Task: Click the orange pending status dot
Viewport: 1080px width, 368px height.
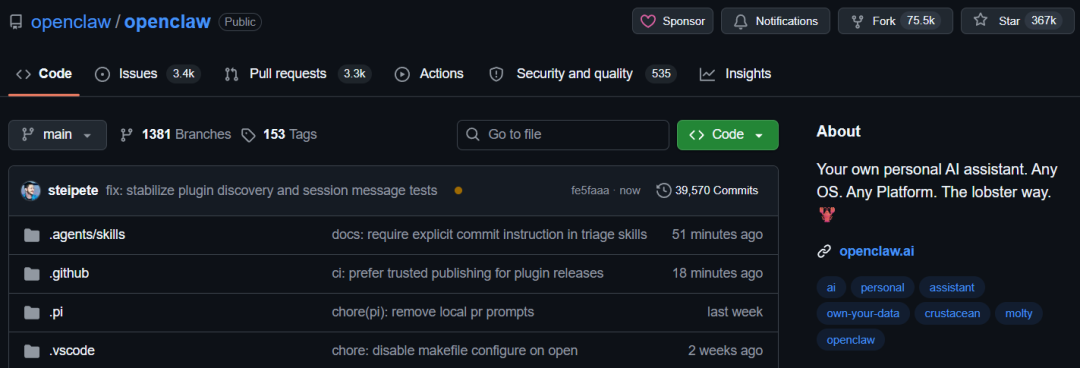Action: (459, 191)
